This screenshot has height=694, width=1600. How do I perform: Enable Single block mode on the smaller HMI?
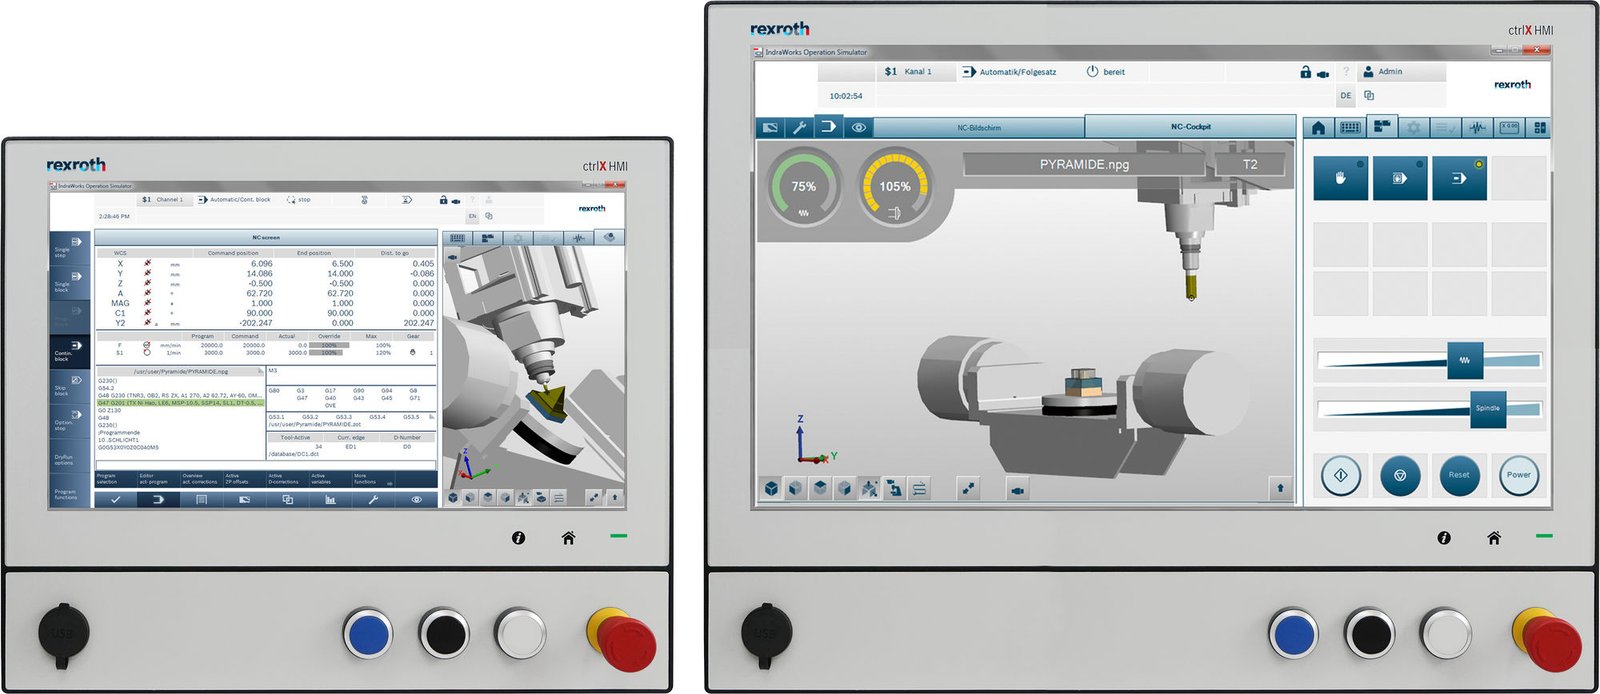70,282
